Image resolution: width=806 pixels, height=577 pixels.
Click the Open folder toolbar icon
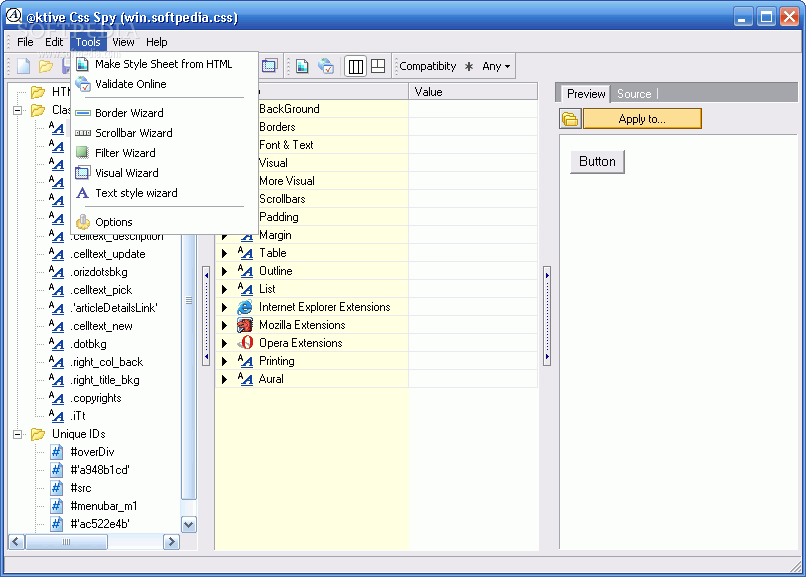point(46,66)
